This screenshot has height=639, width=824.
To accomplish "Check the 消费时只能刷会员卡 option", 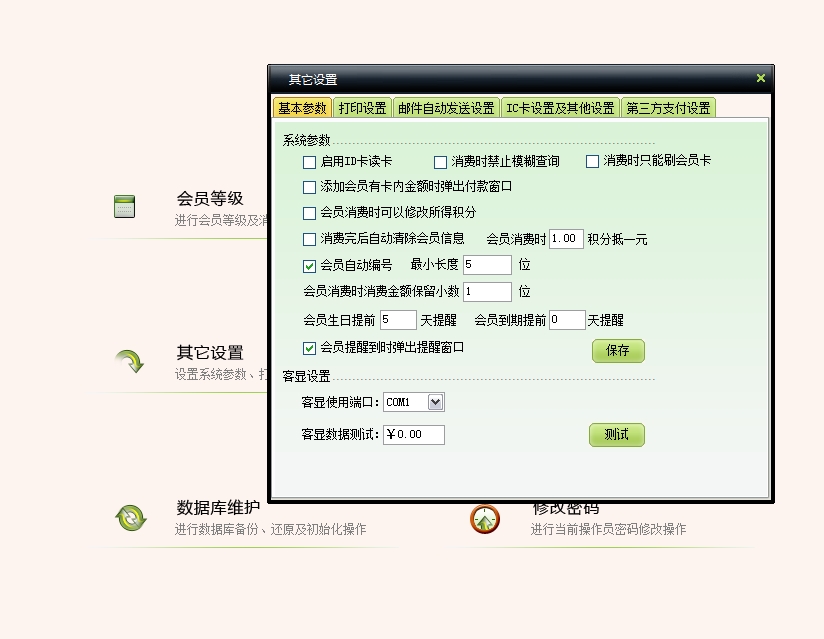I will pyautogui.click(x=593, y=162).
